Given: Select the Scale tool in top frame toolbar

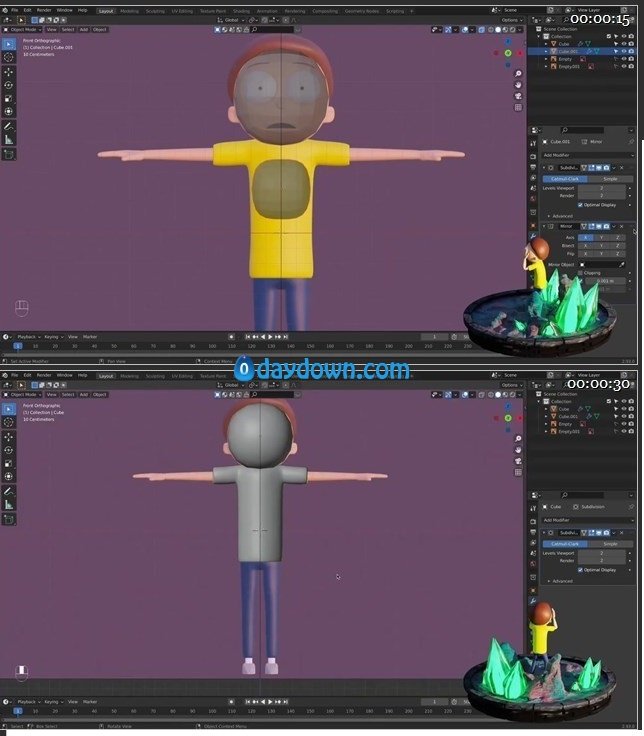Looking at the screenshot, I should click(8, 99).
